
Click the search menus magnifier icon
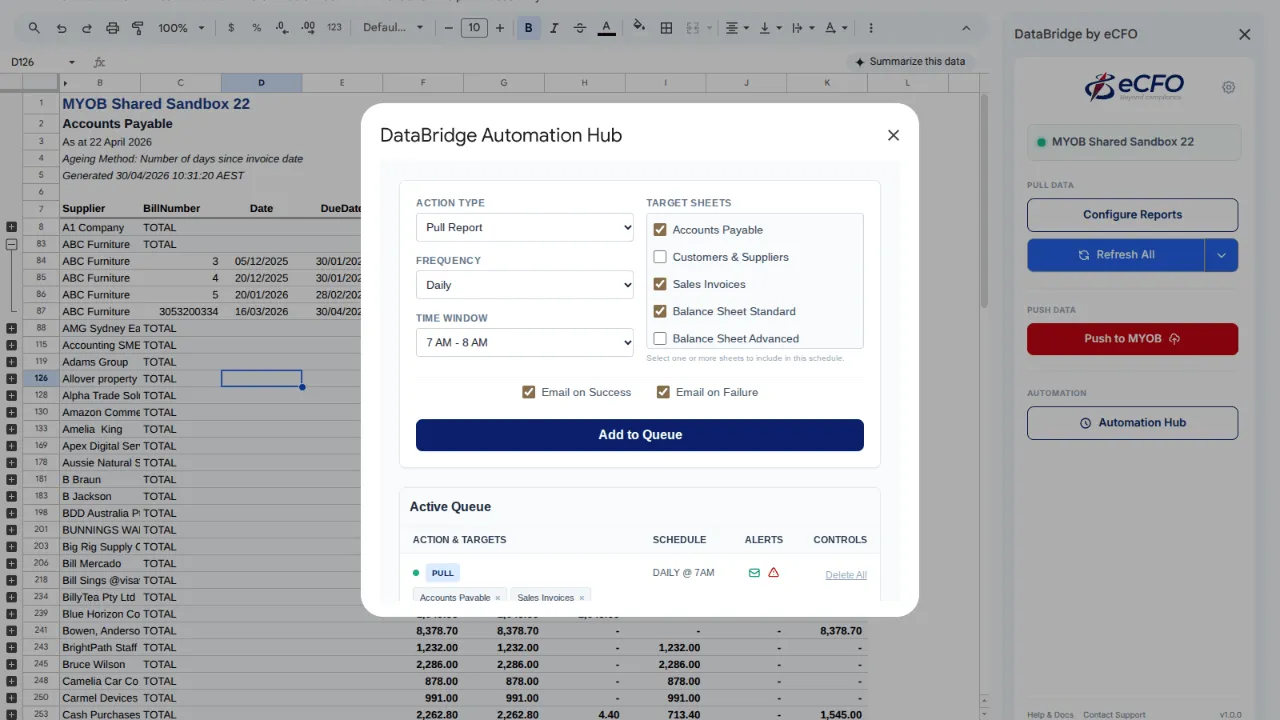point(35,28)
